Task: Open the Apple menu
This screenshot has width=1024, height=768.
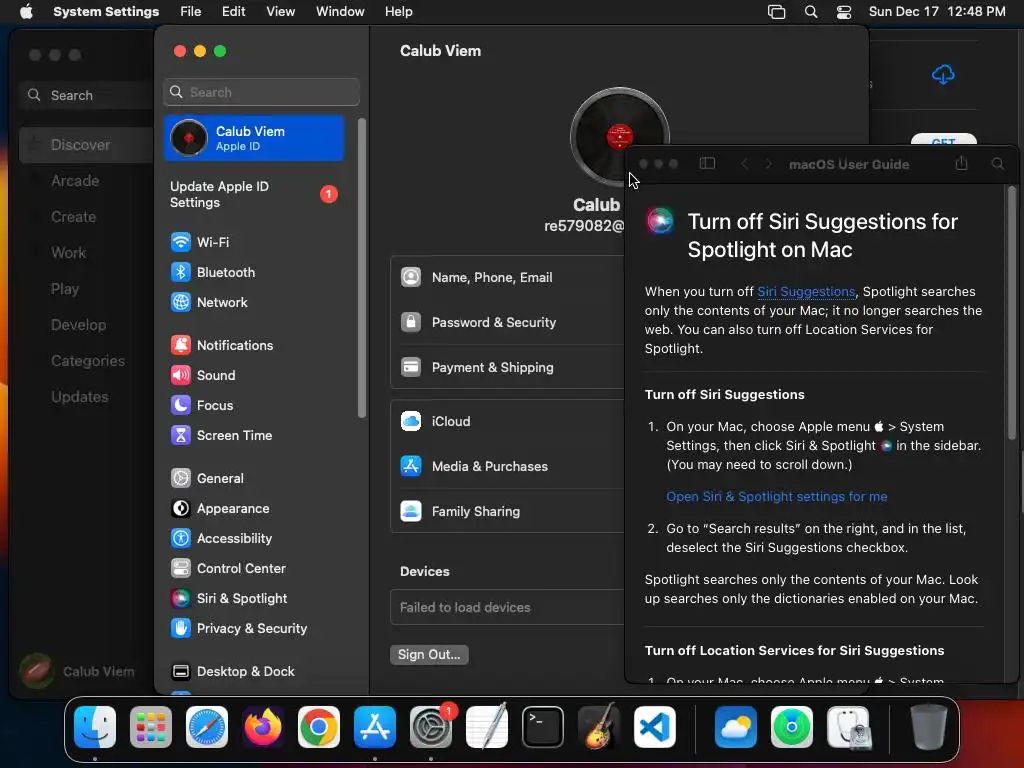Action: (26, 12)
